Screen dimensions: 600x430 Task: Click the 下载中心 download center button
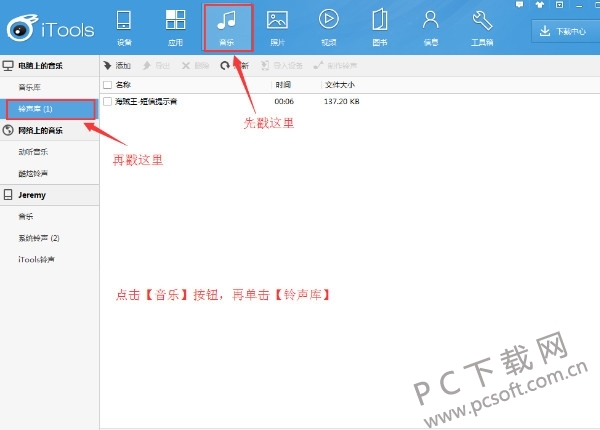coord(562,31)
